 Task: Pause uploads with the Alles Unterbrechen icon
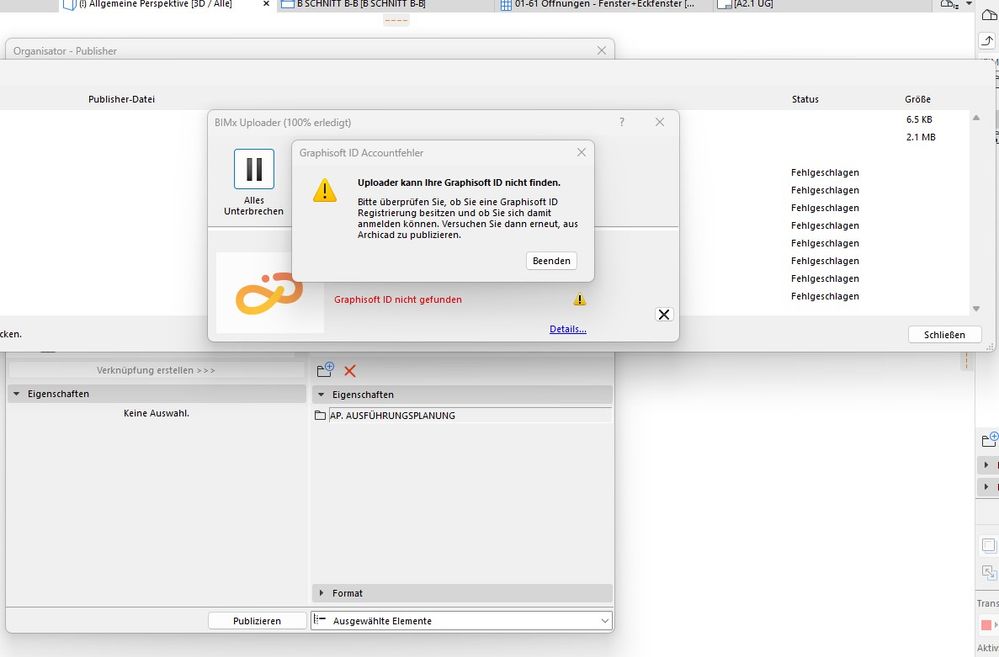point(254,169)
